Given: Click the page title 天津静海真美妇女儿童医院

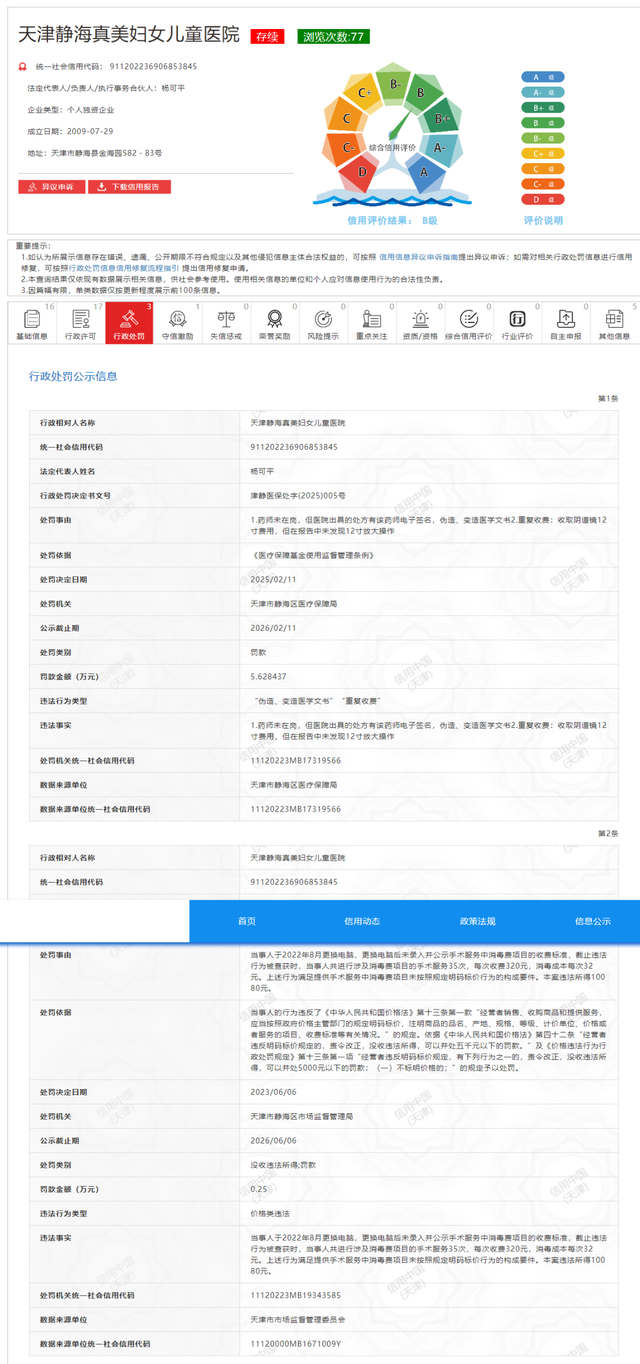Looking at the screenshot, I should click(129, 36).
